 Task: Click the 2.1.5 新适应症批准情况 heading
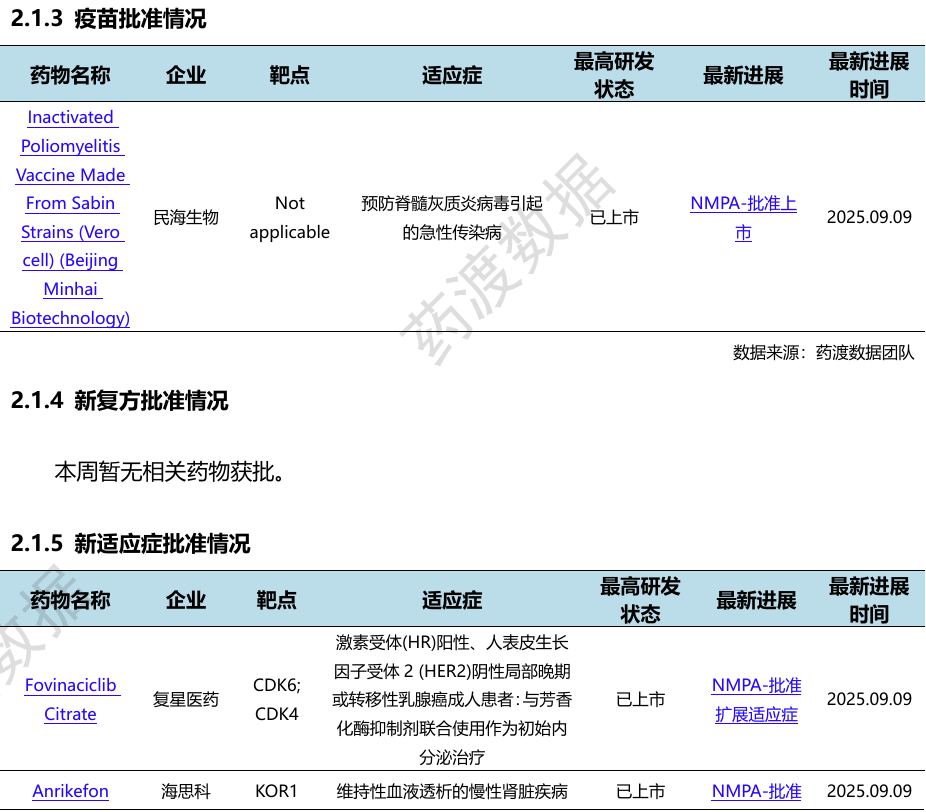coord(131,543)
